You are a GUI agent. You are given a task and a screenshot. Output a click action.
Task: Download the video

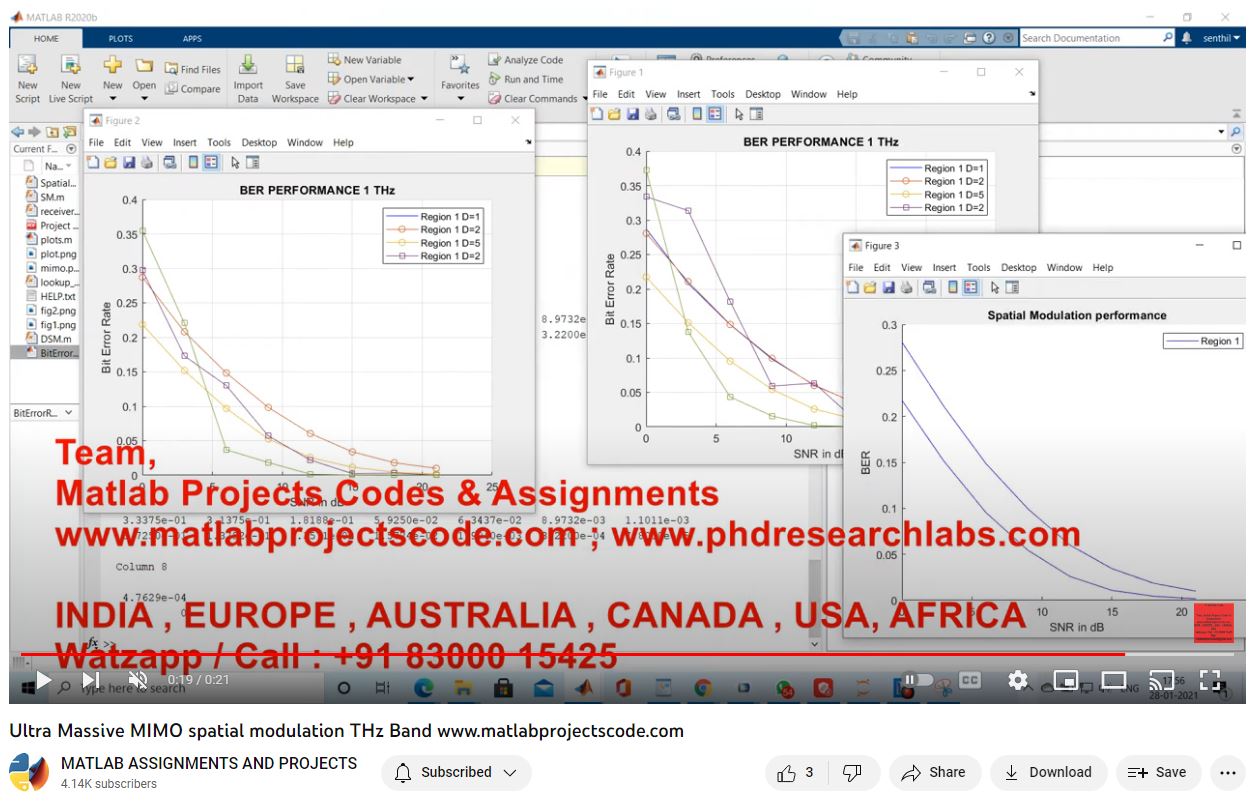tap(1048, 773)
